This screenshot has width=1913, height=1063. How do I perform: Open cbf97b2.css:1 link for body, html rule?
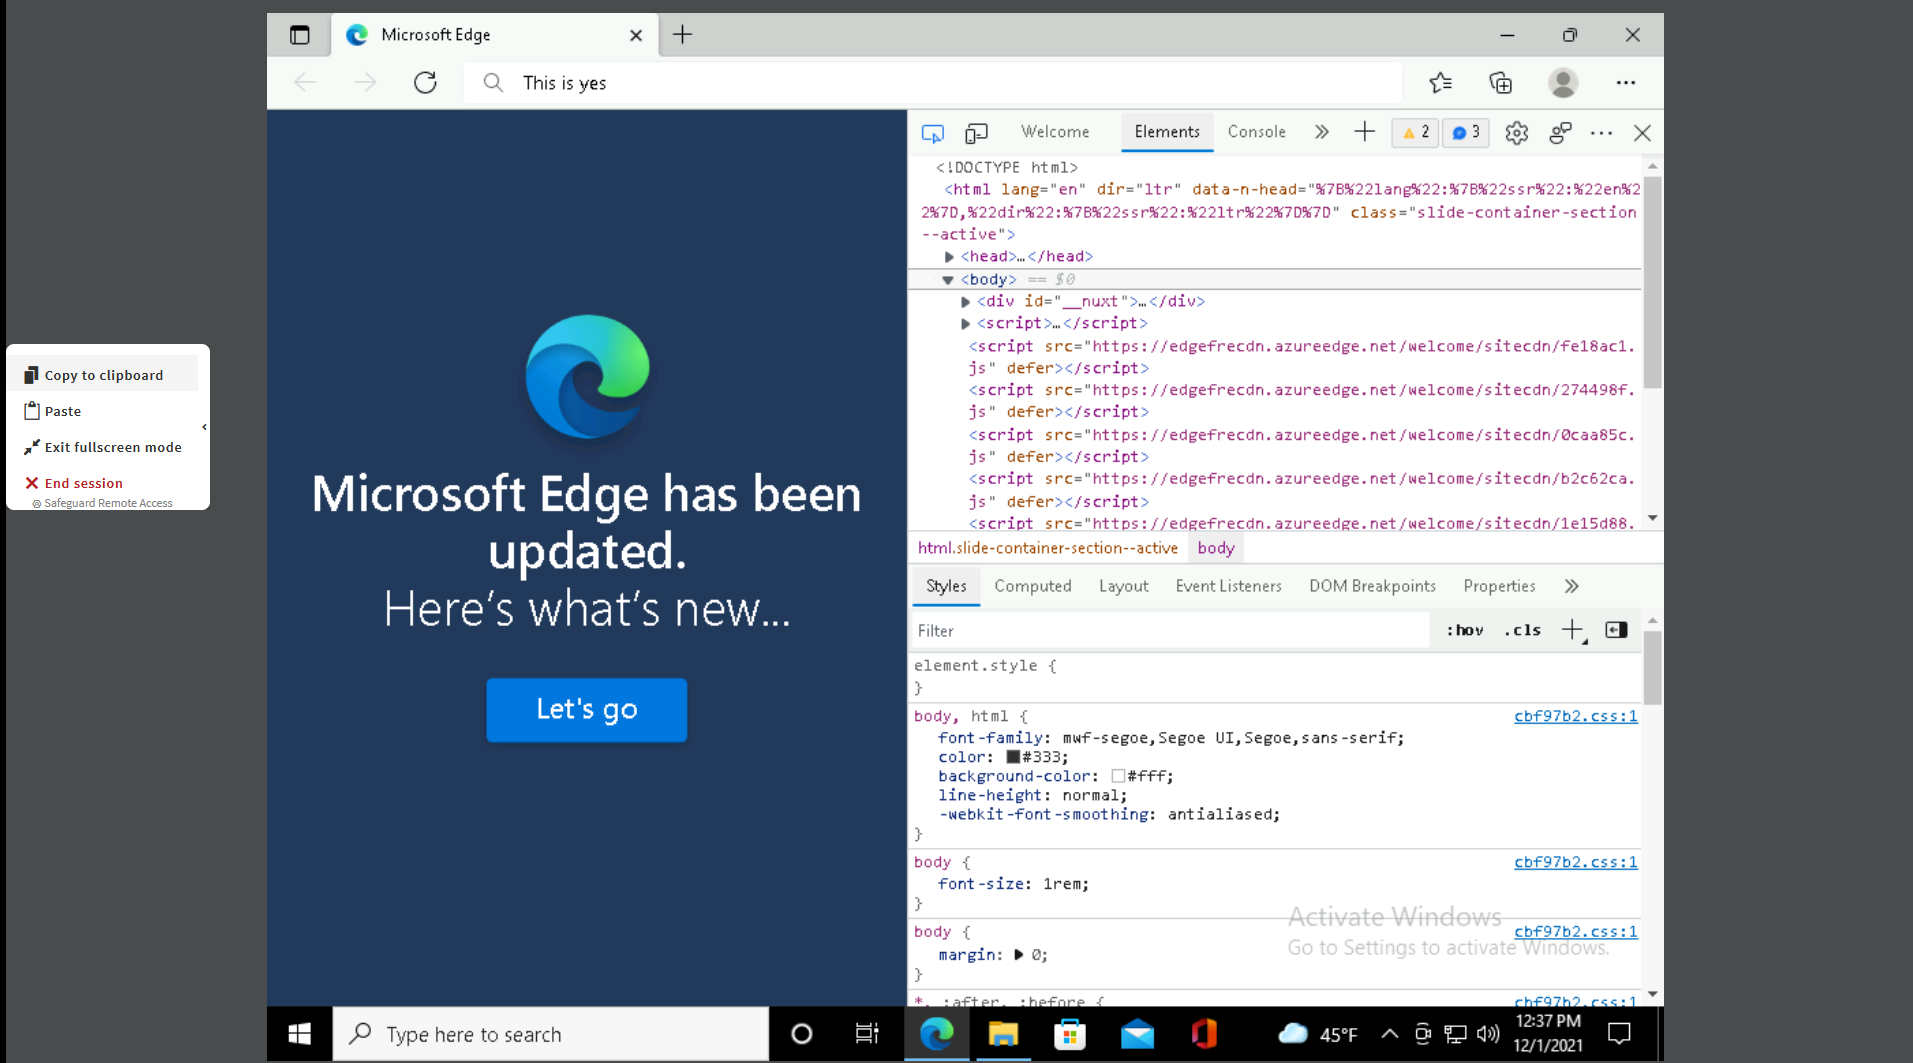point(1575,716)
